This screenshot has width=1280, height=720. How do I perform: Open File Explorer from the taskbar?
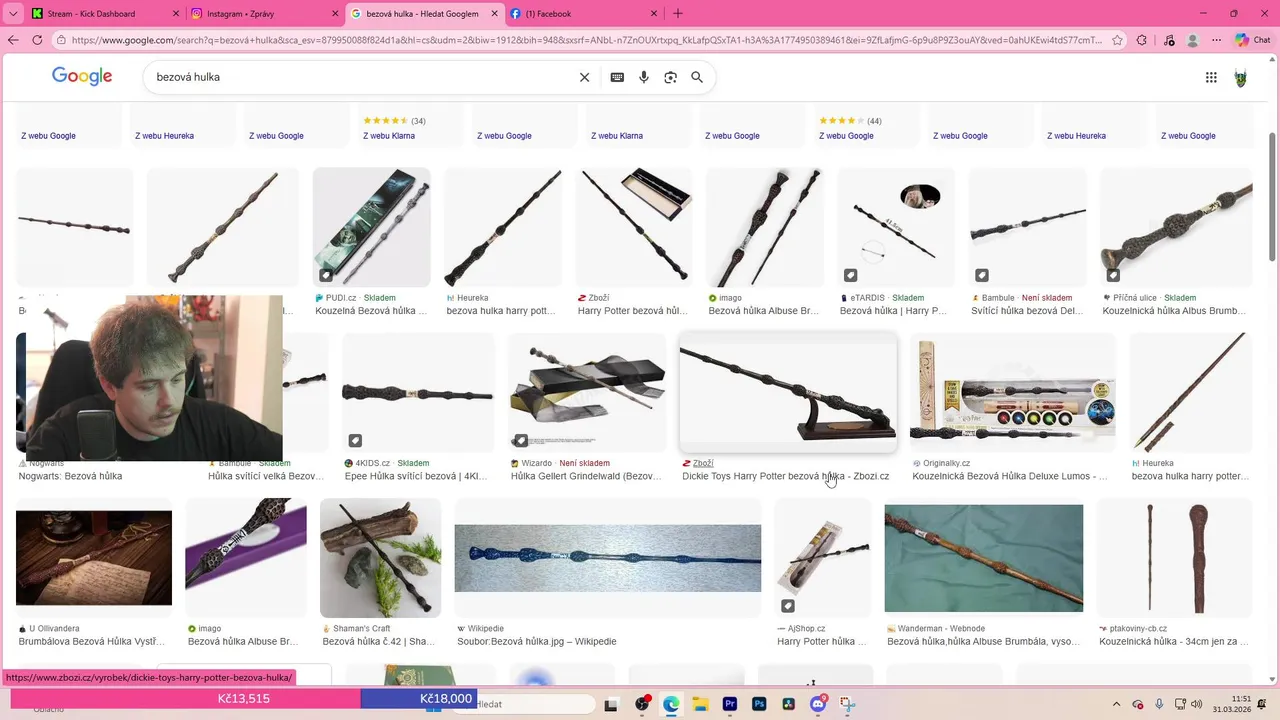coord(700,704)
